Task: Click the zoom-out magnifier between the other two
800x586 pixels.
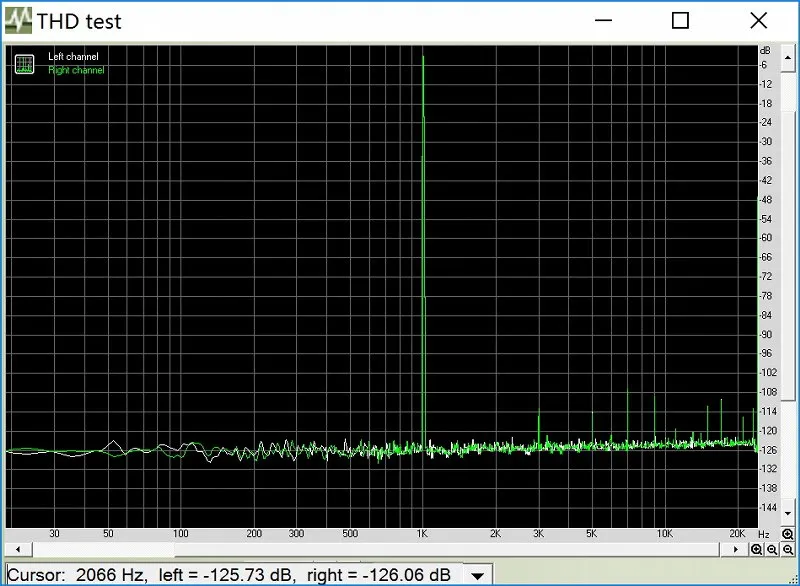Action: coord(772,549)
